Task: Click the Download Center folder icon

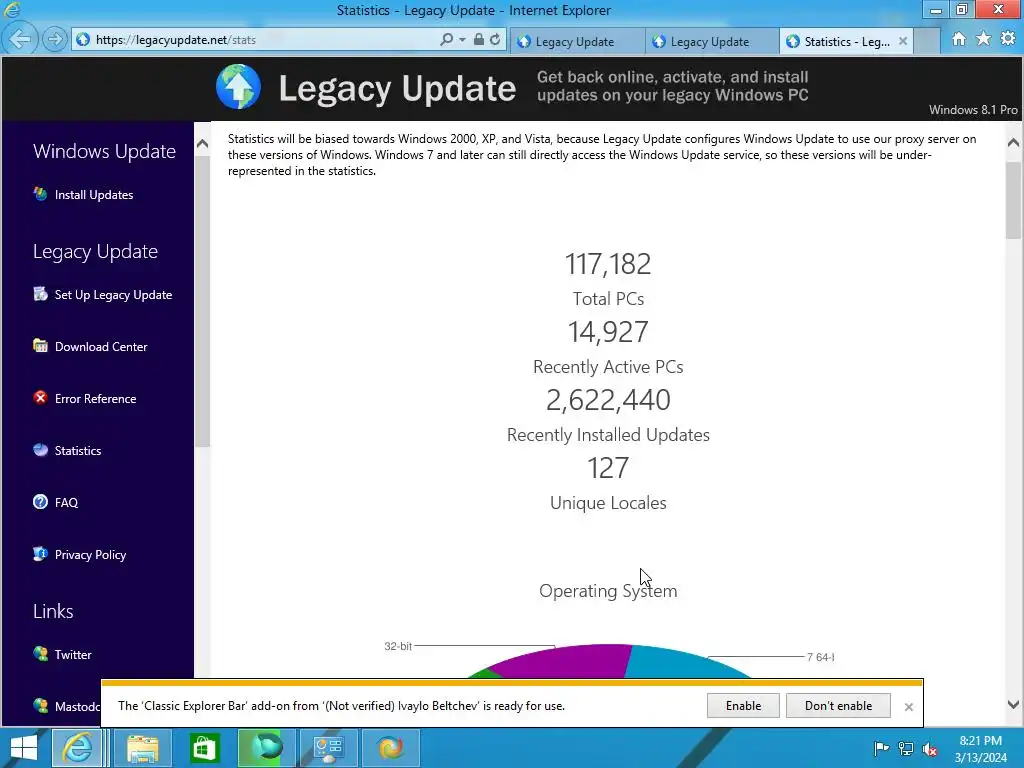Action: pyautogui.click(x=40, y=346)
